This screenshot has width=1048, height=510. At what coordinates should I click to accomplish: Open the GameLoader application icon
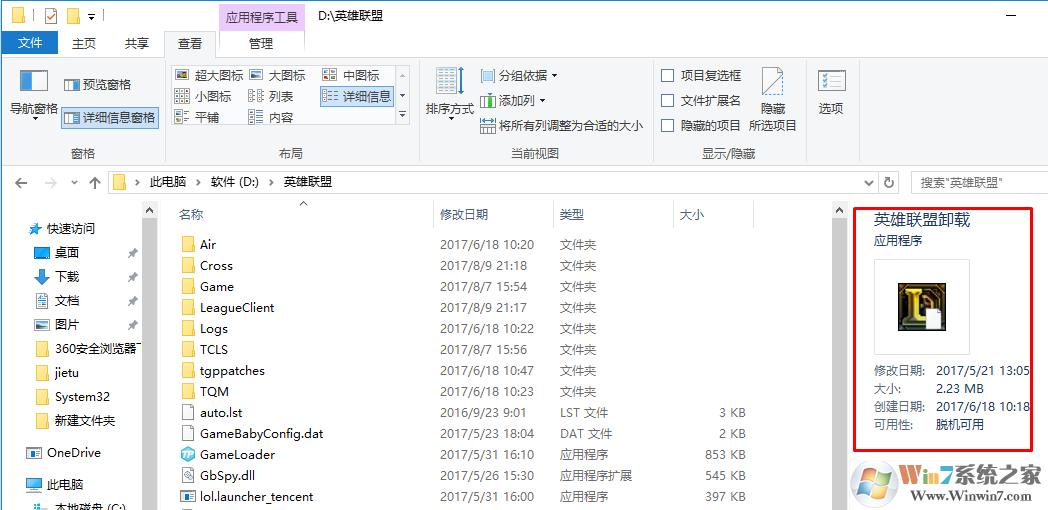point(187,454)
